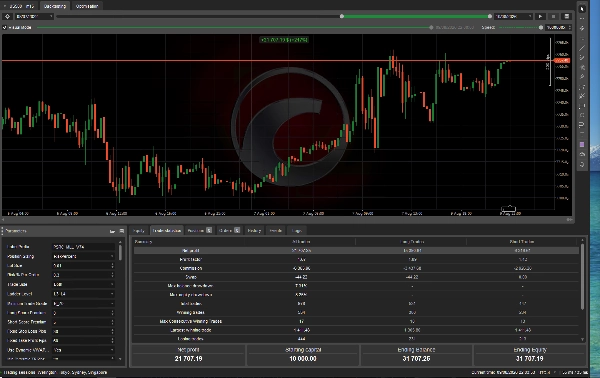Select the Commission row

pyautogui.click(x=356, y=268)
